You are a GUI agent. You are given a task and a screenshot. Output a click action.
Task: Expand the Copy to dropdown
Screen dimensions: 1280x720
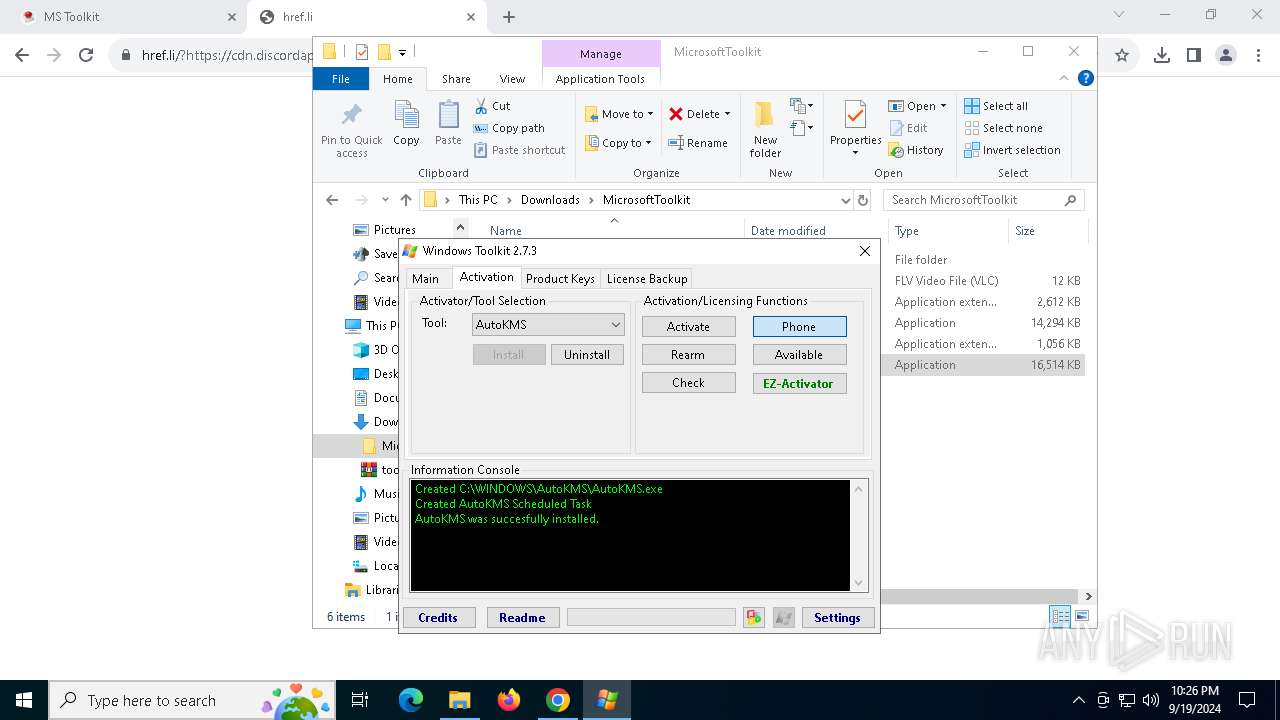tap(648, 143)
